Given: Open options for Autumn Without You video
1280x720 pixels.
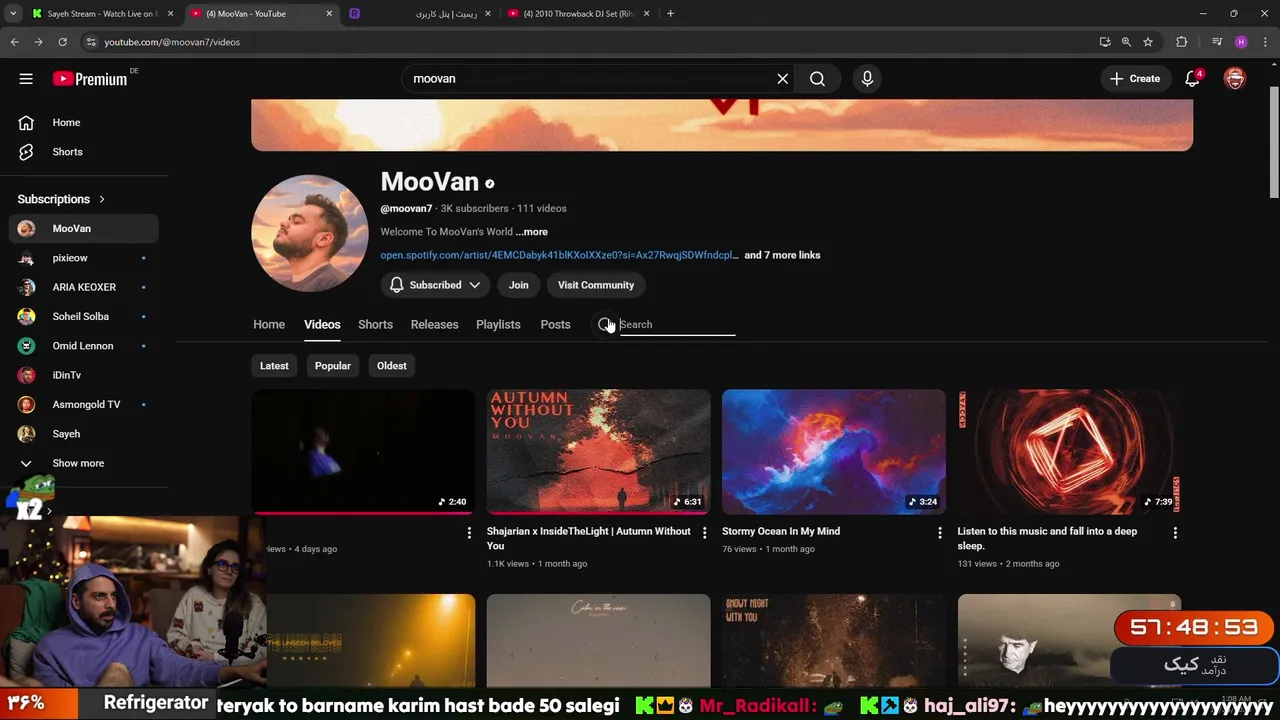Looking at the screenshot, I should (x=704, y=533).
